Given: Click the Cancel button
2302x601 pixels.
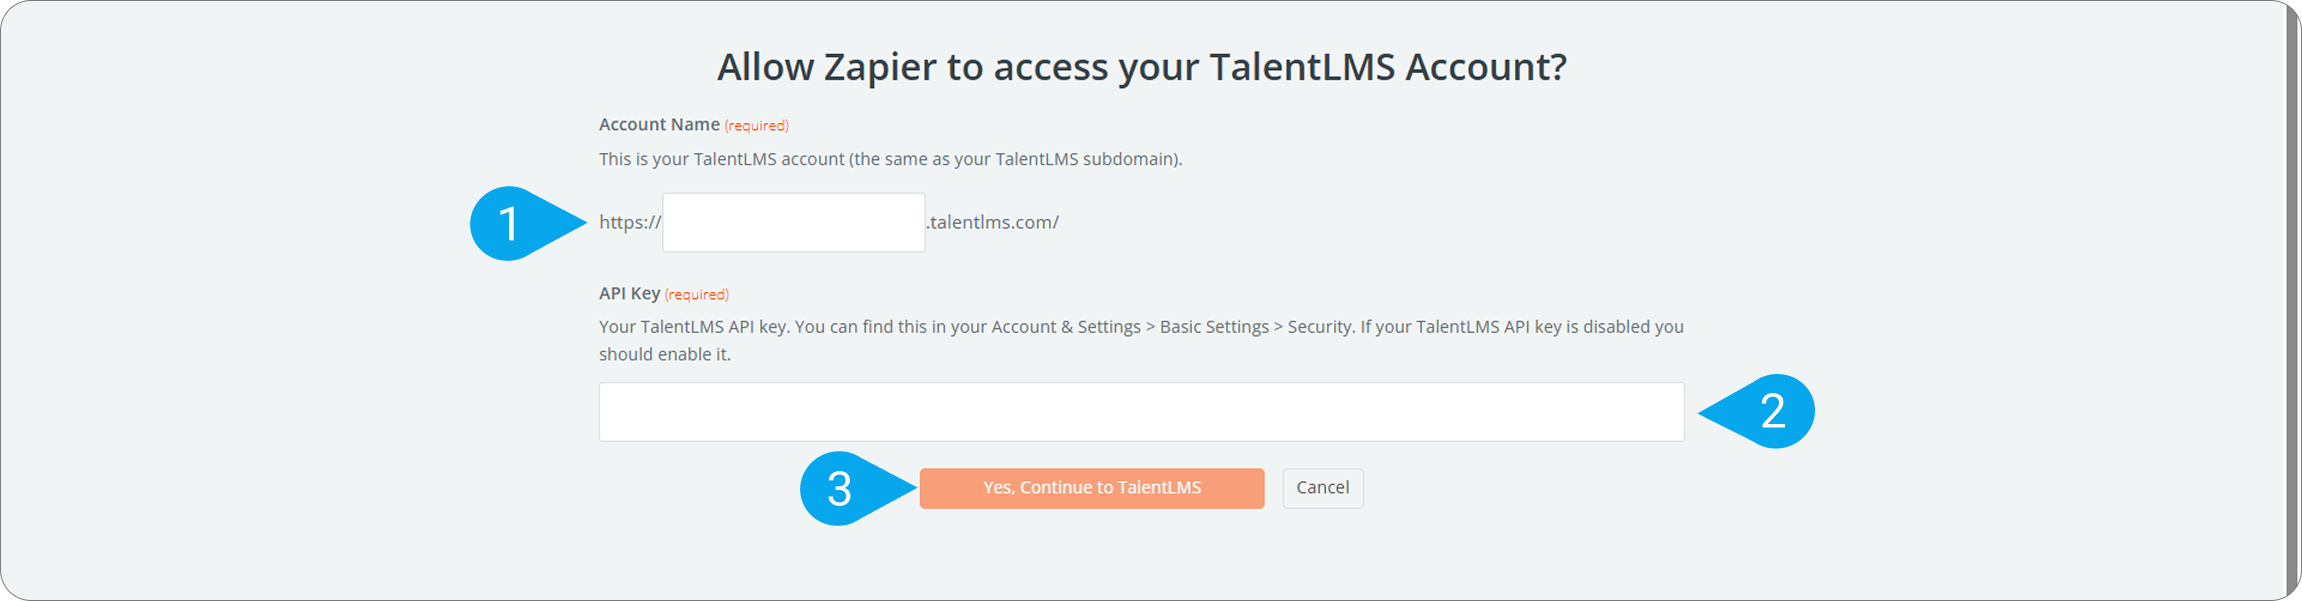Looking at the screenshot, I should [x=1322, y=488].
